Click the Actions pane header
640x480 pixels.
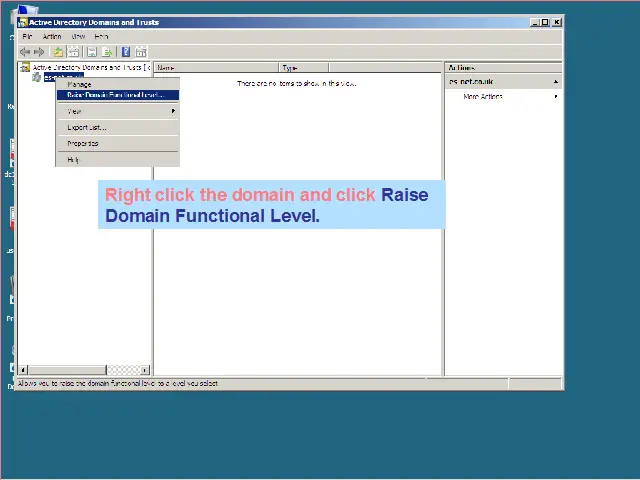point(503,68)
